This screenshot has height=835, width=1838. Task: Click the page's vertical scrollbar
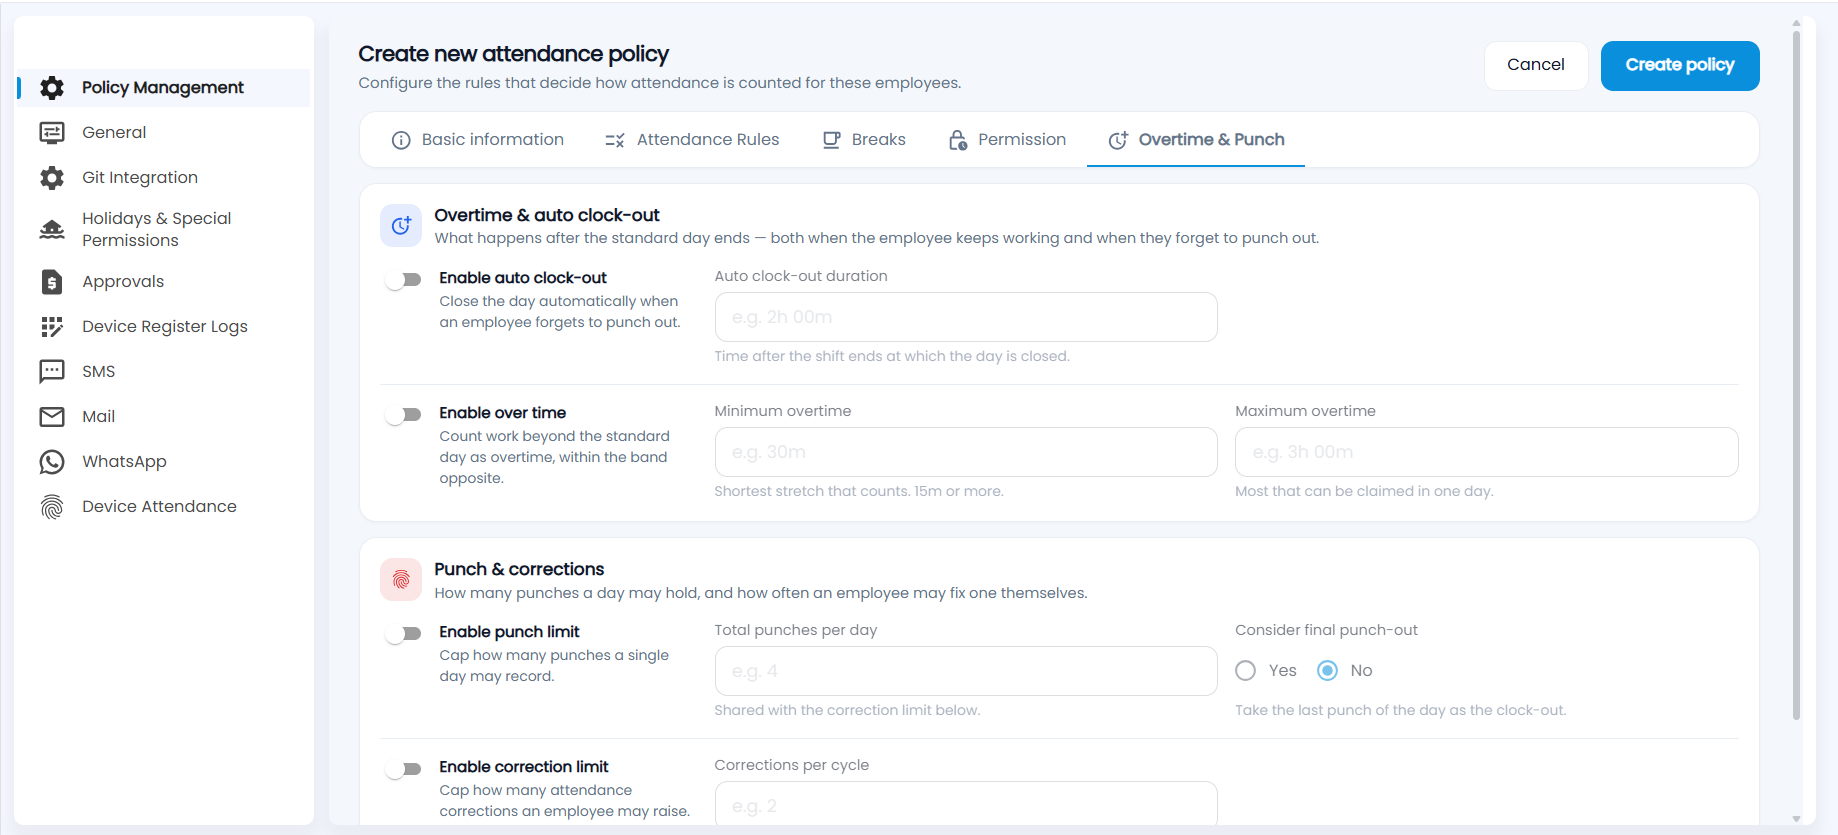tap(1796, 375)
